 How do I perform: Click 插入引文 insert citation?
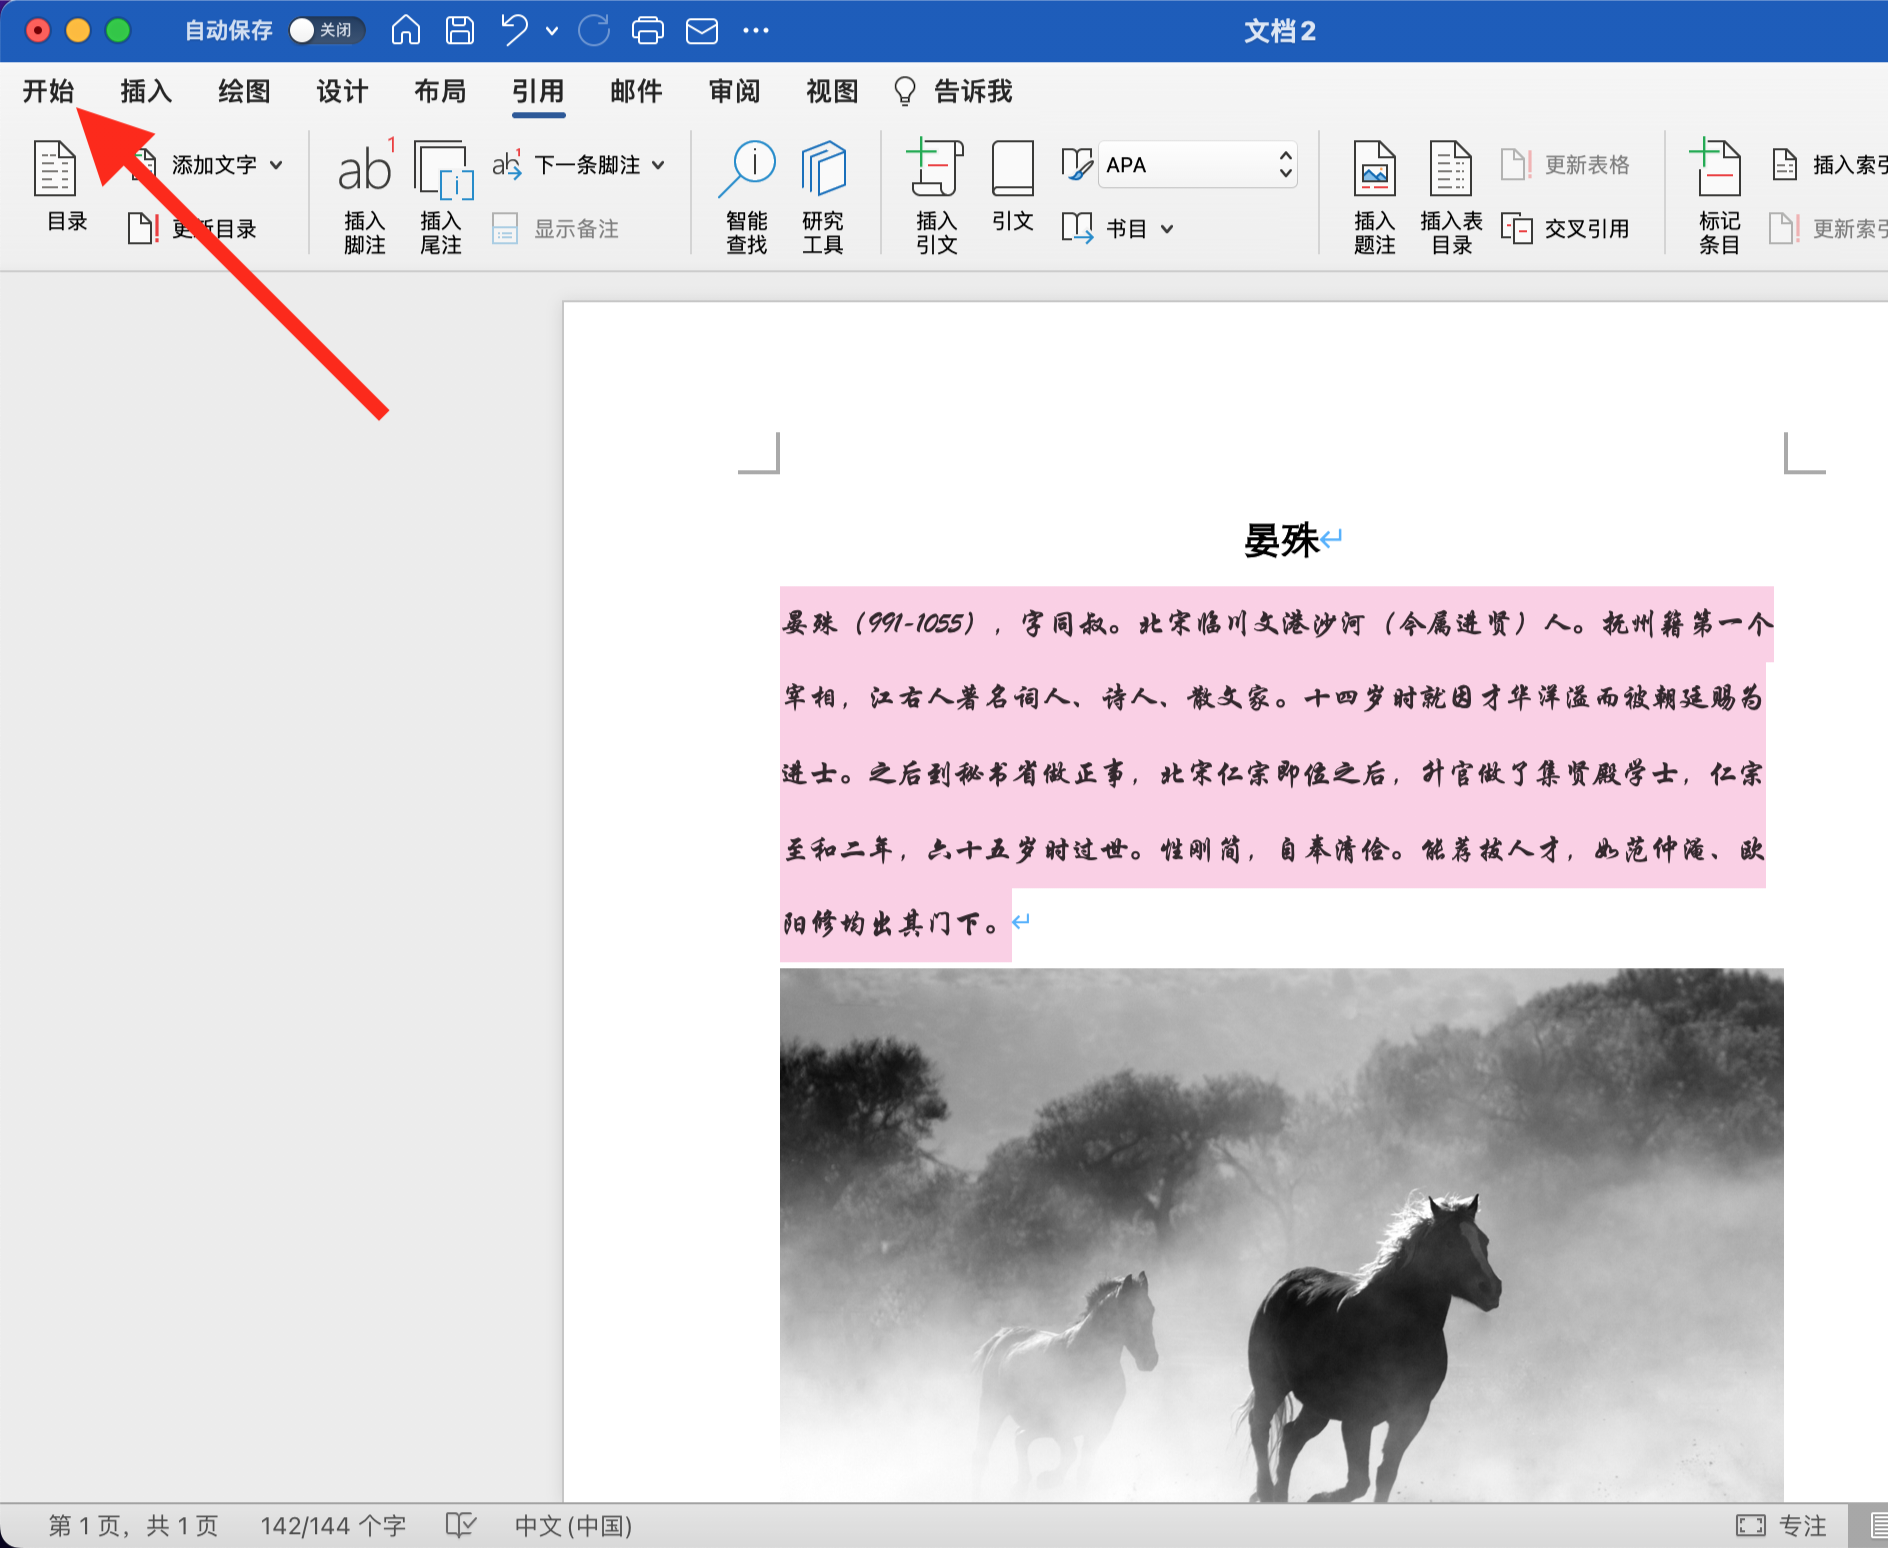click(x=936, y=198)
